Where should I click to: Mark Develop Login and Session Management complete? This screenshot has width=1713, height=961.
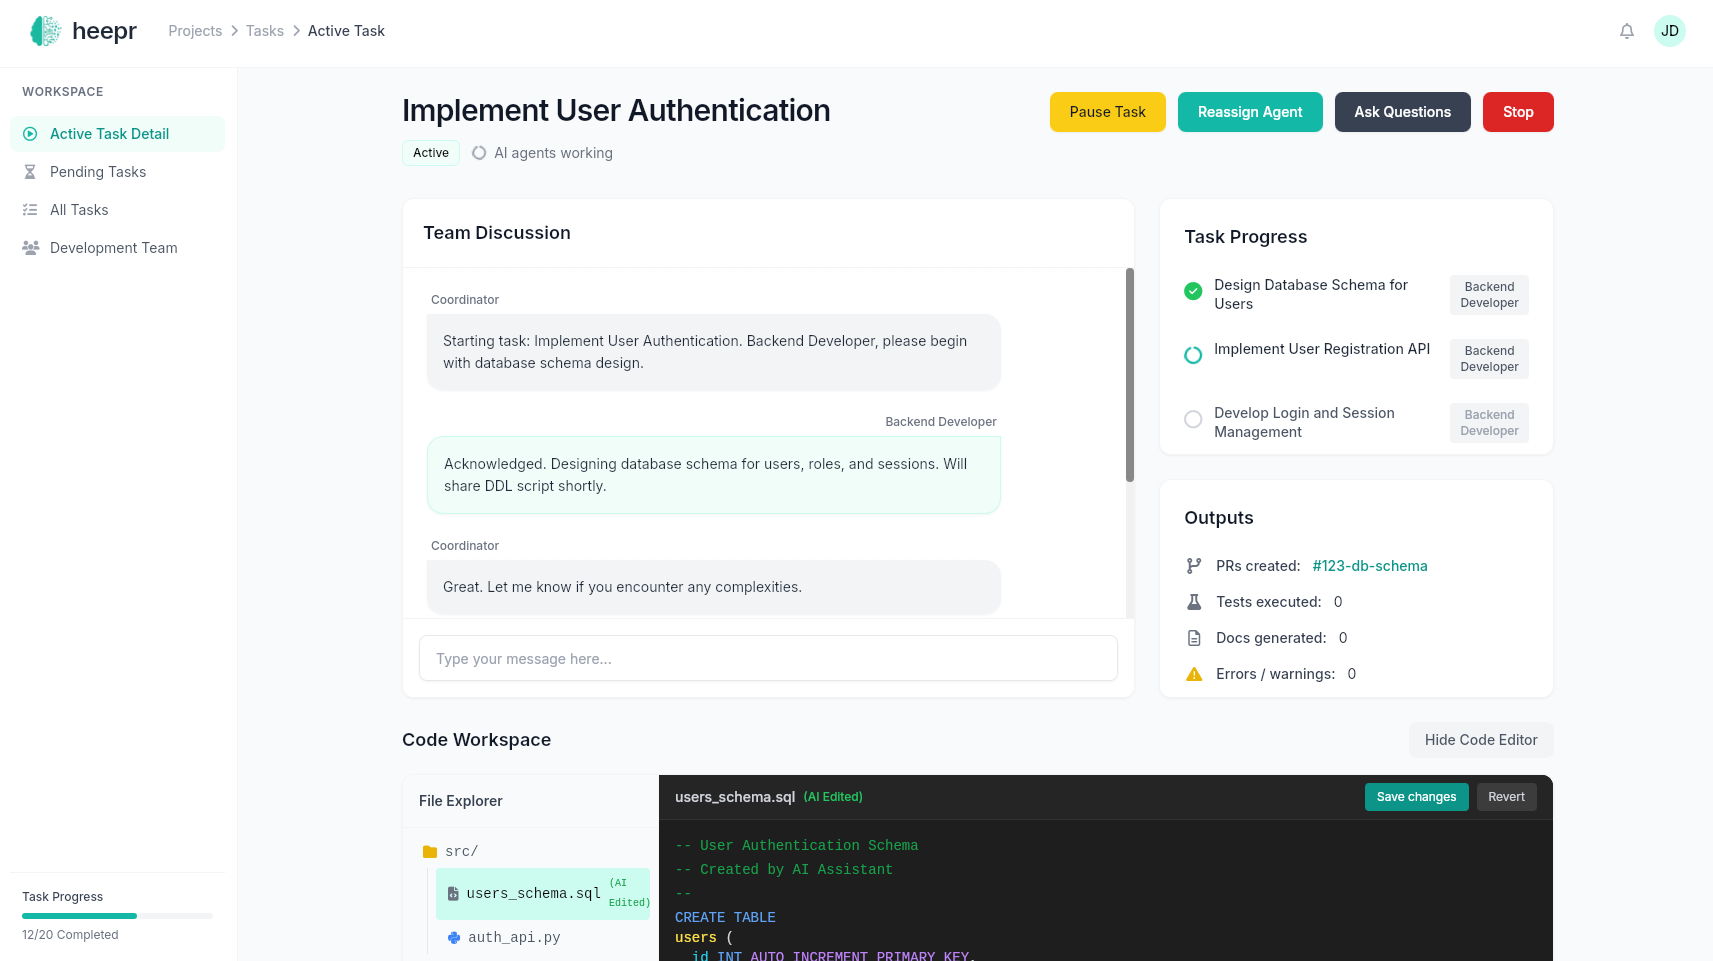click(1192, 419)
